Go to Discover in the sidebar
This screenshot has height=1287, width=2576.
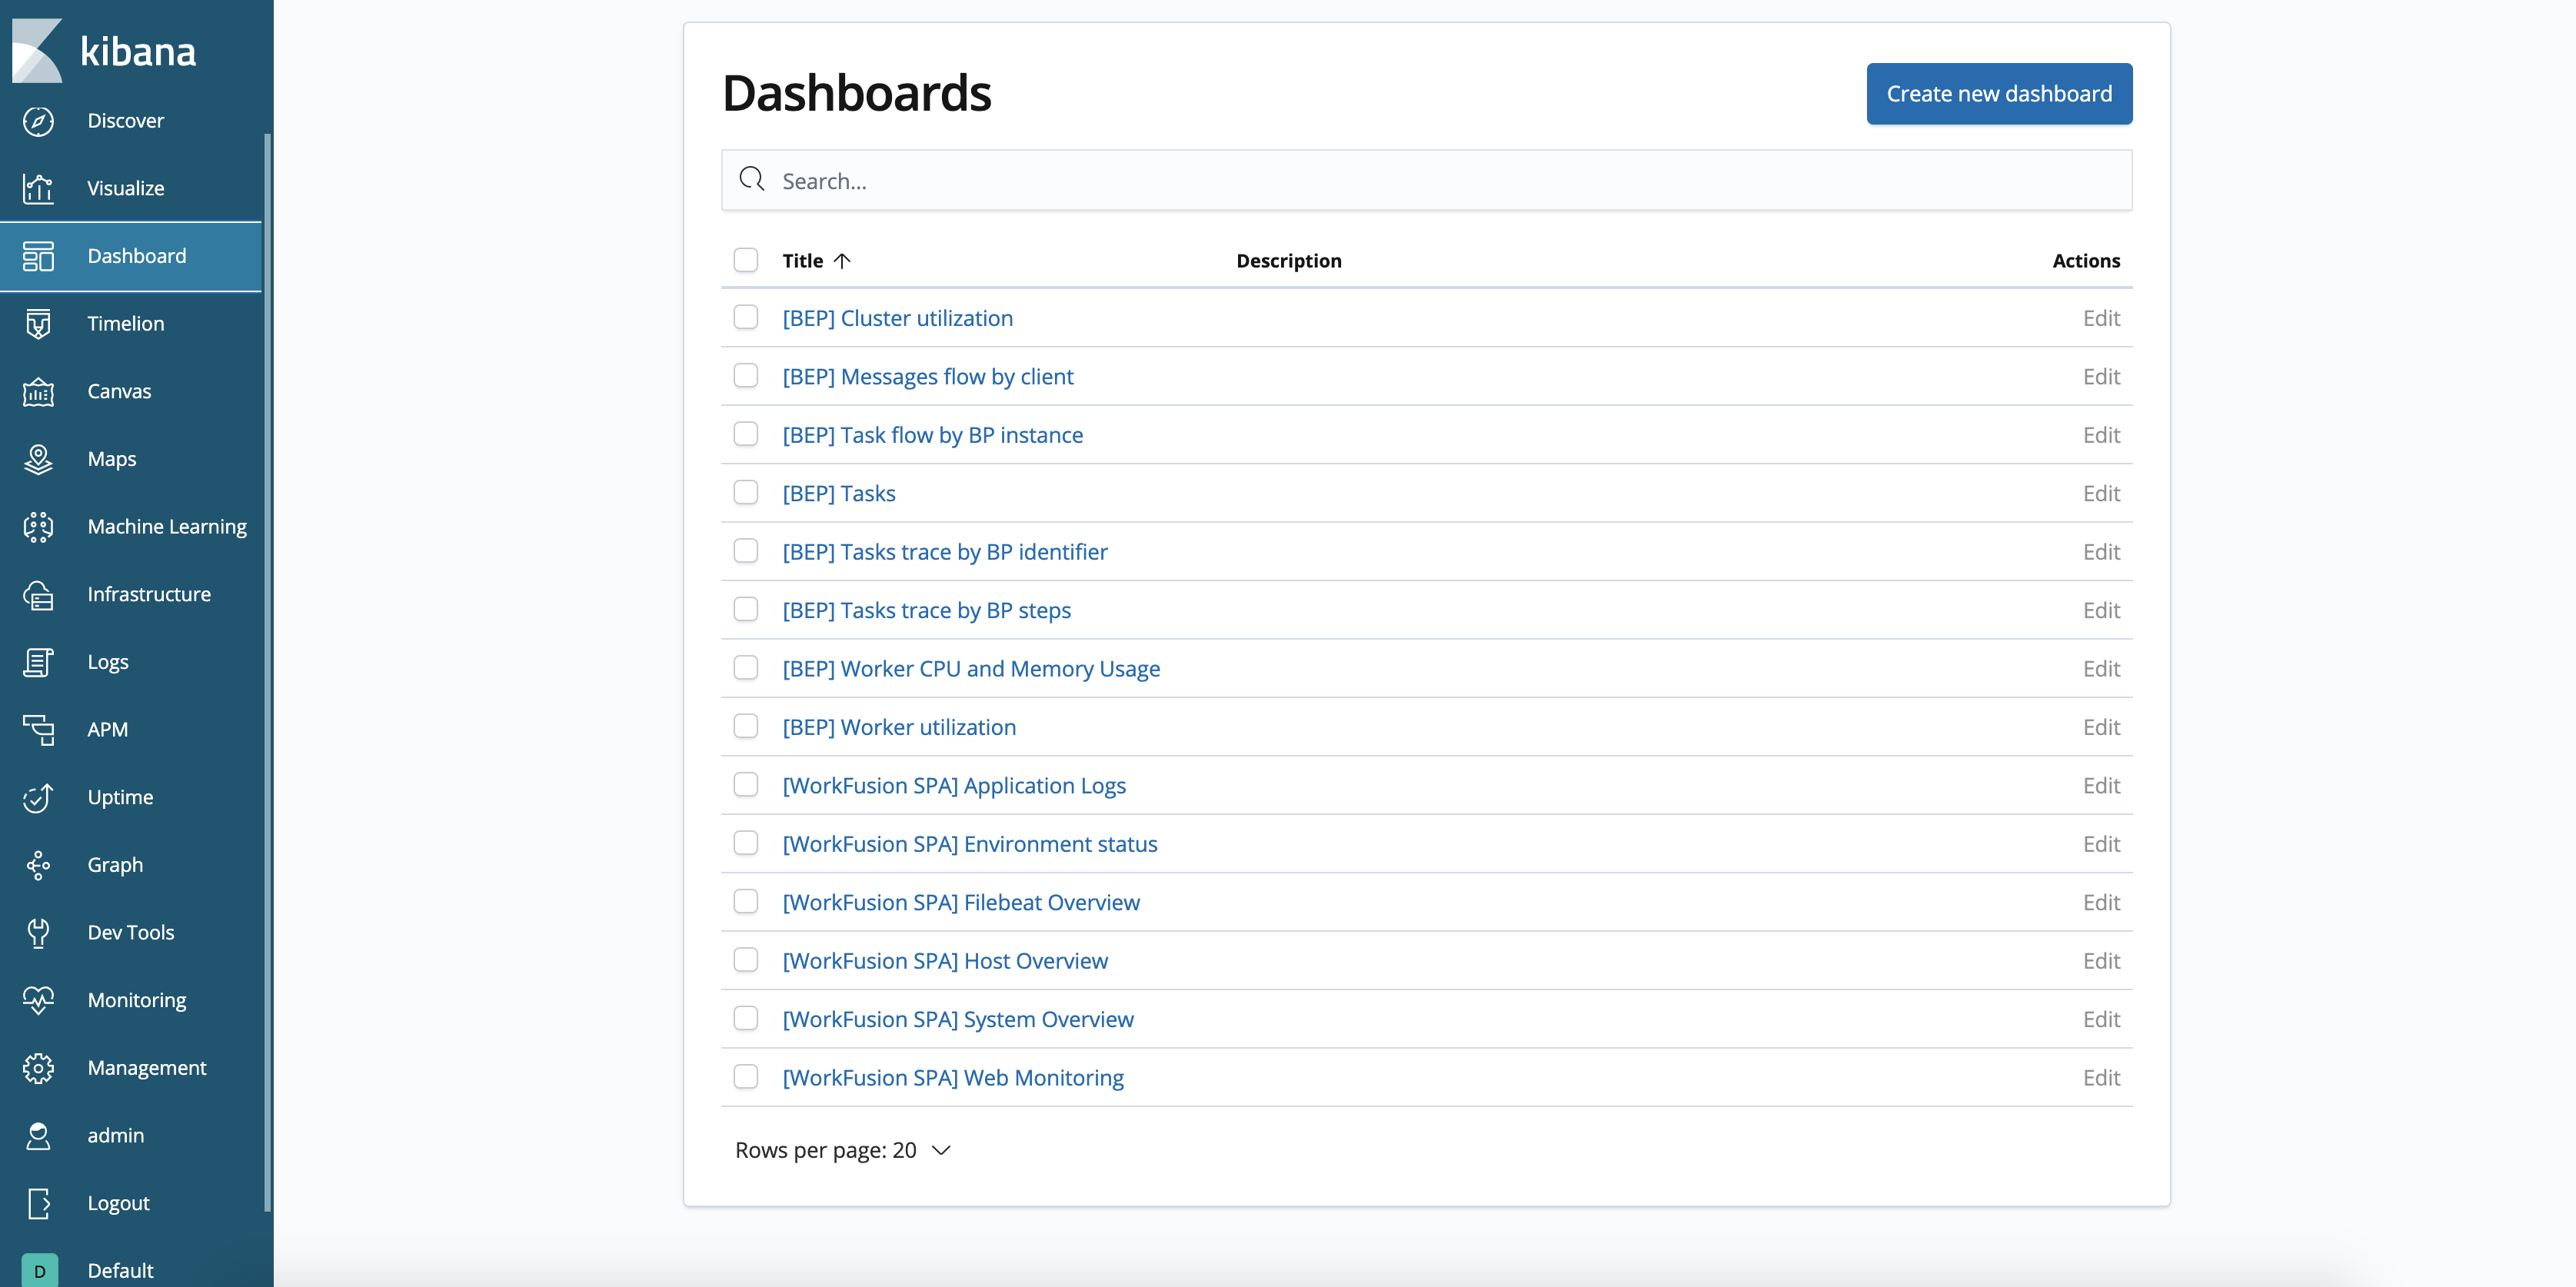(125, 121)
